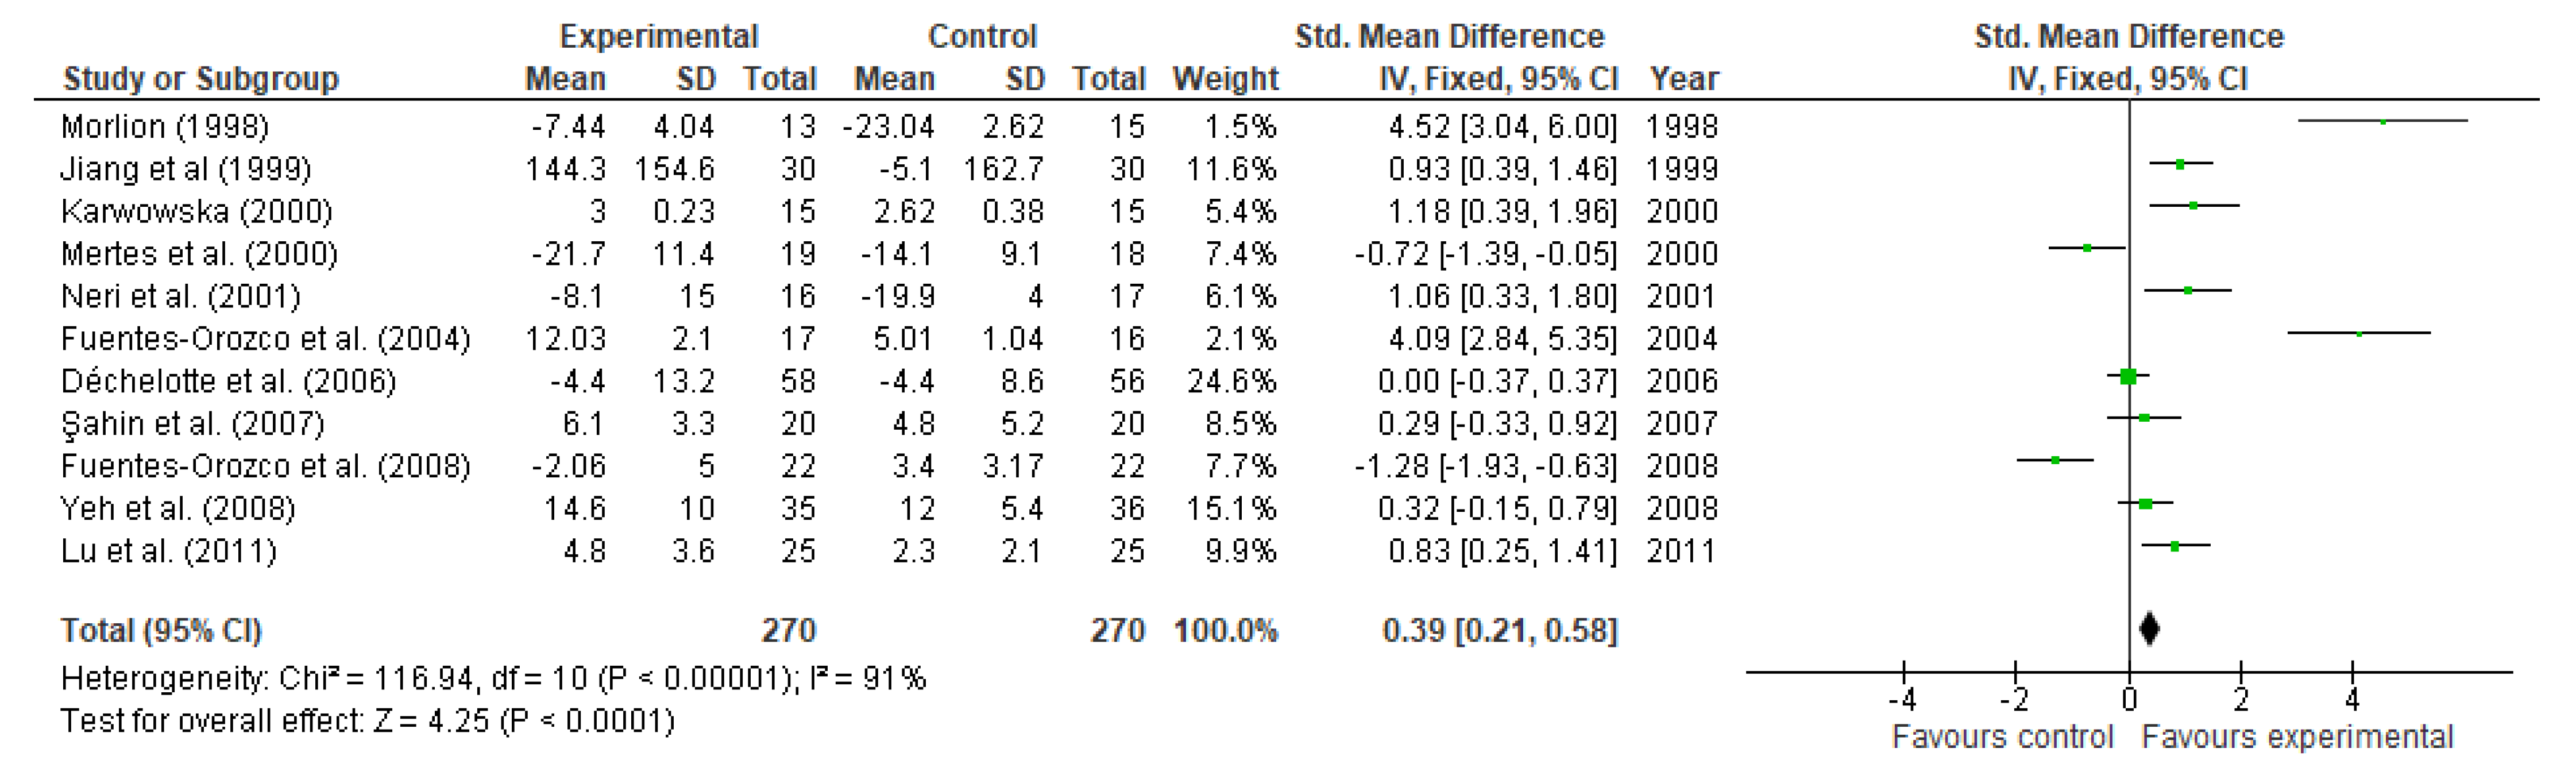Select the Study or Subgroup column header

tap(201, 78)
